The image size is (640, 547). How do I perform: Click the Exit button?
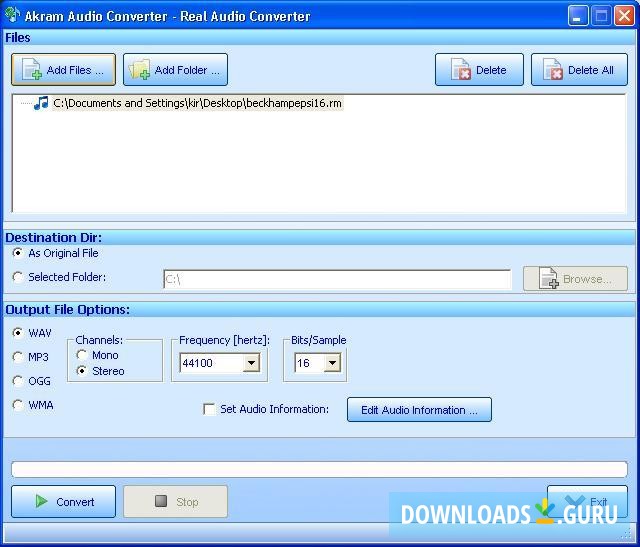tap(587, 501)
